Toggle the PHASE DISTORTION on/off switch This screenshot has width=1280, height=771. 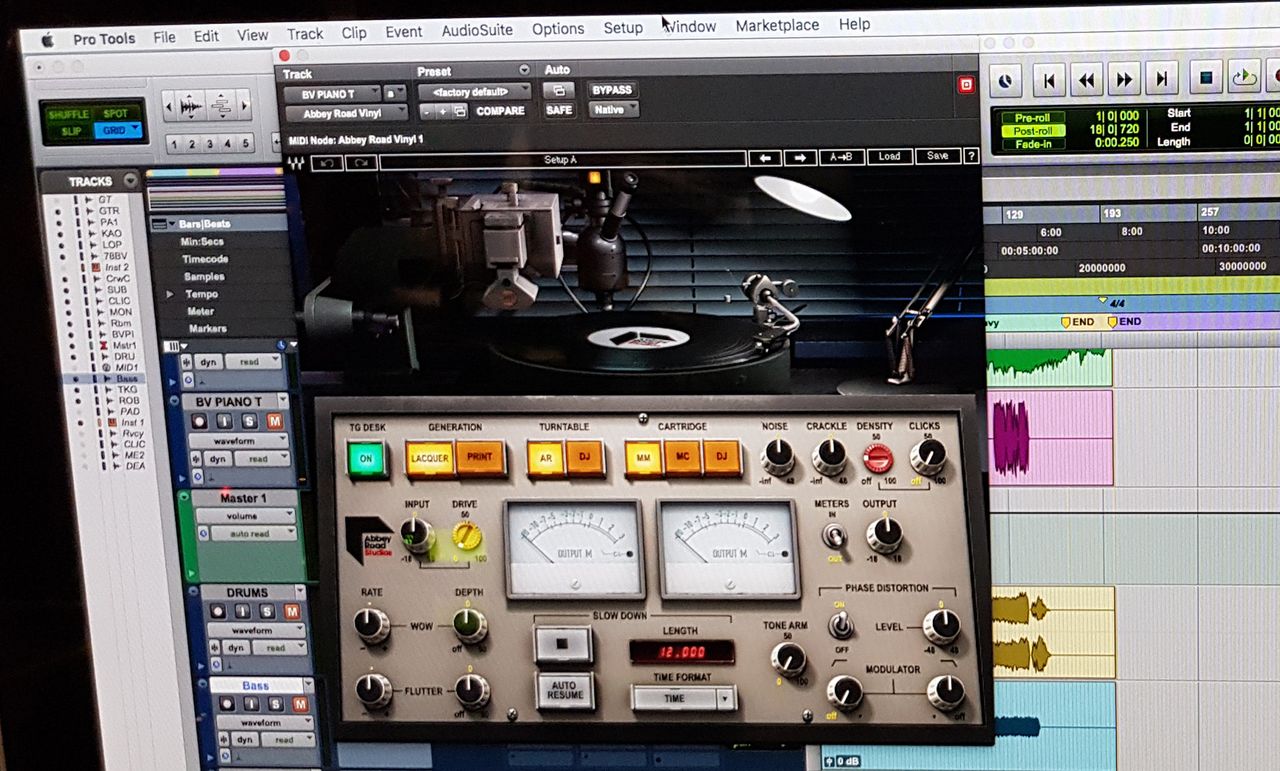(841, 626)
